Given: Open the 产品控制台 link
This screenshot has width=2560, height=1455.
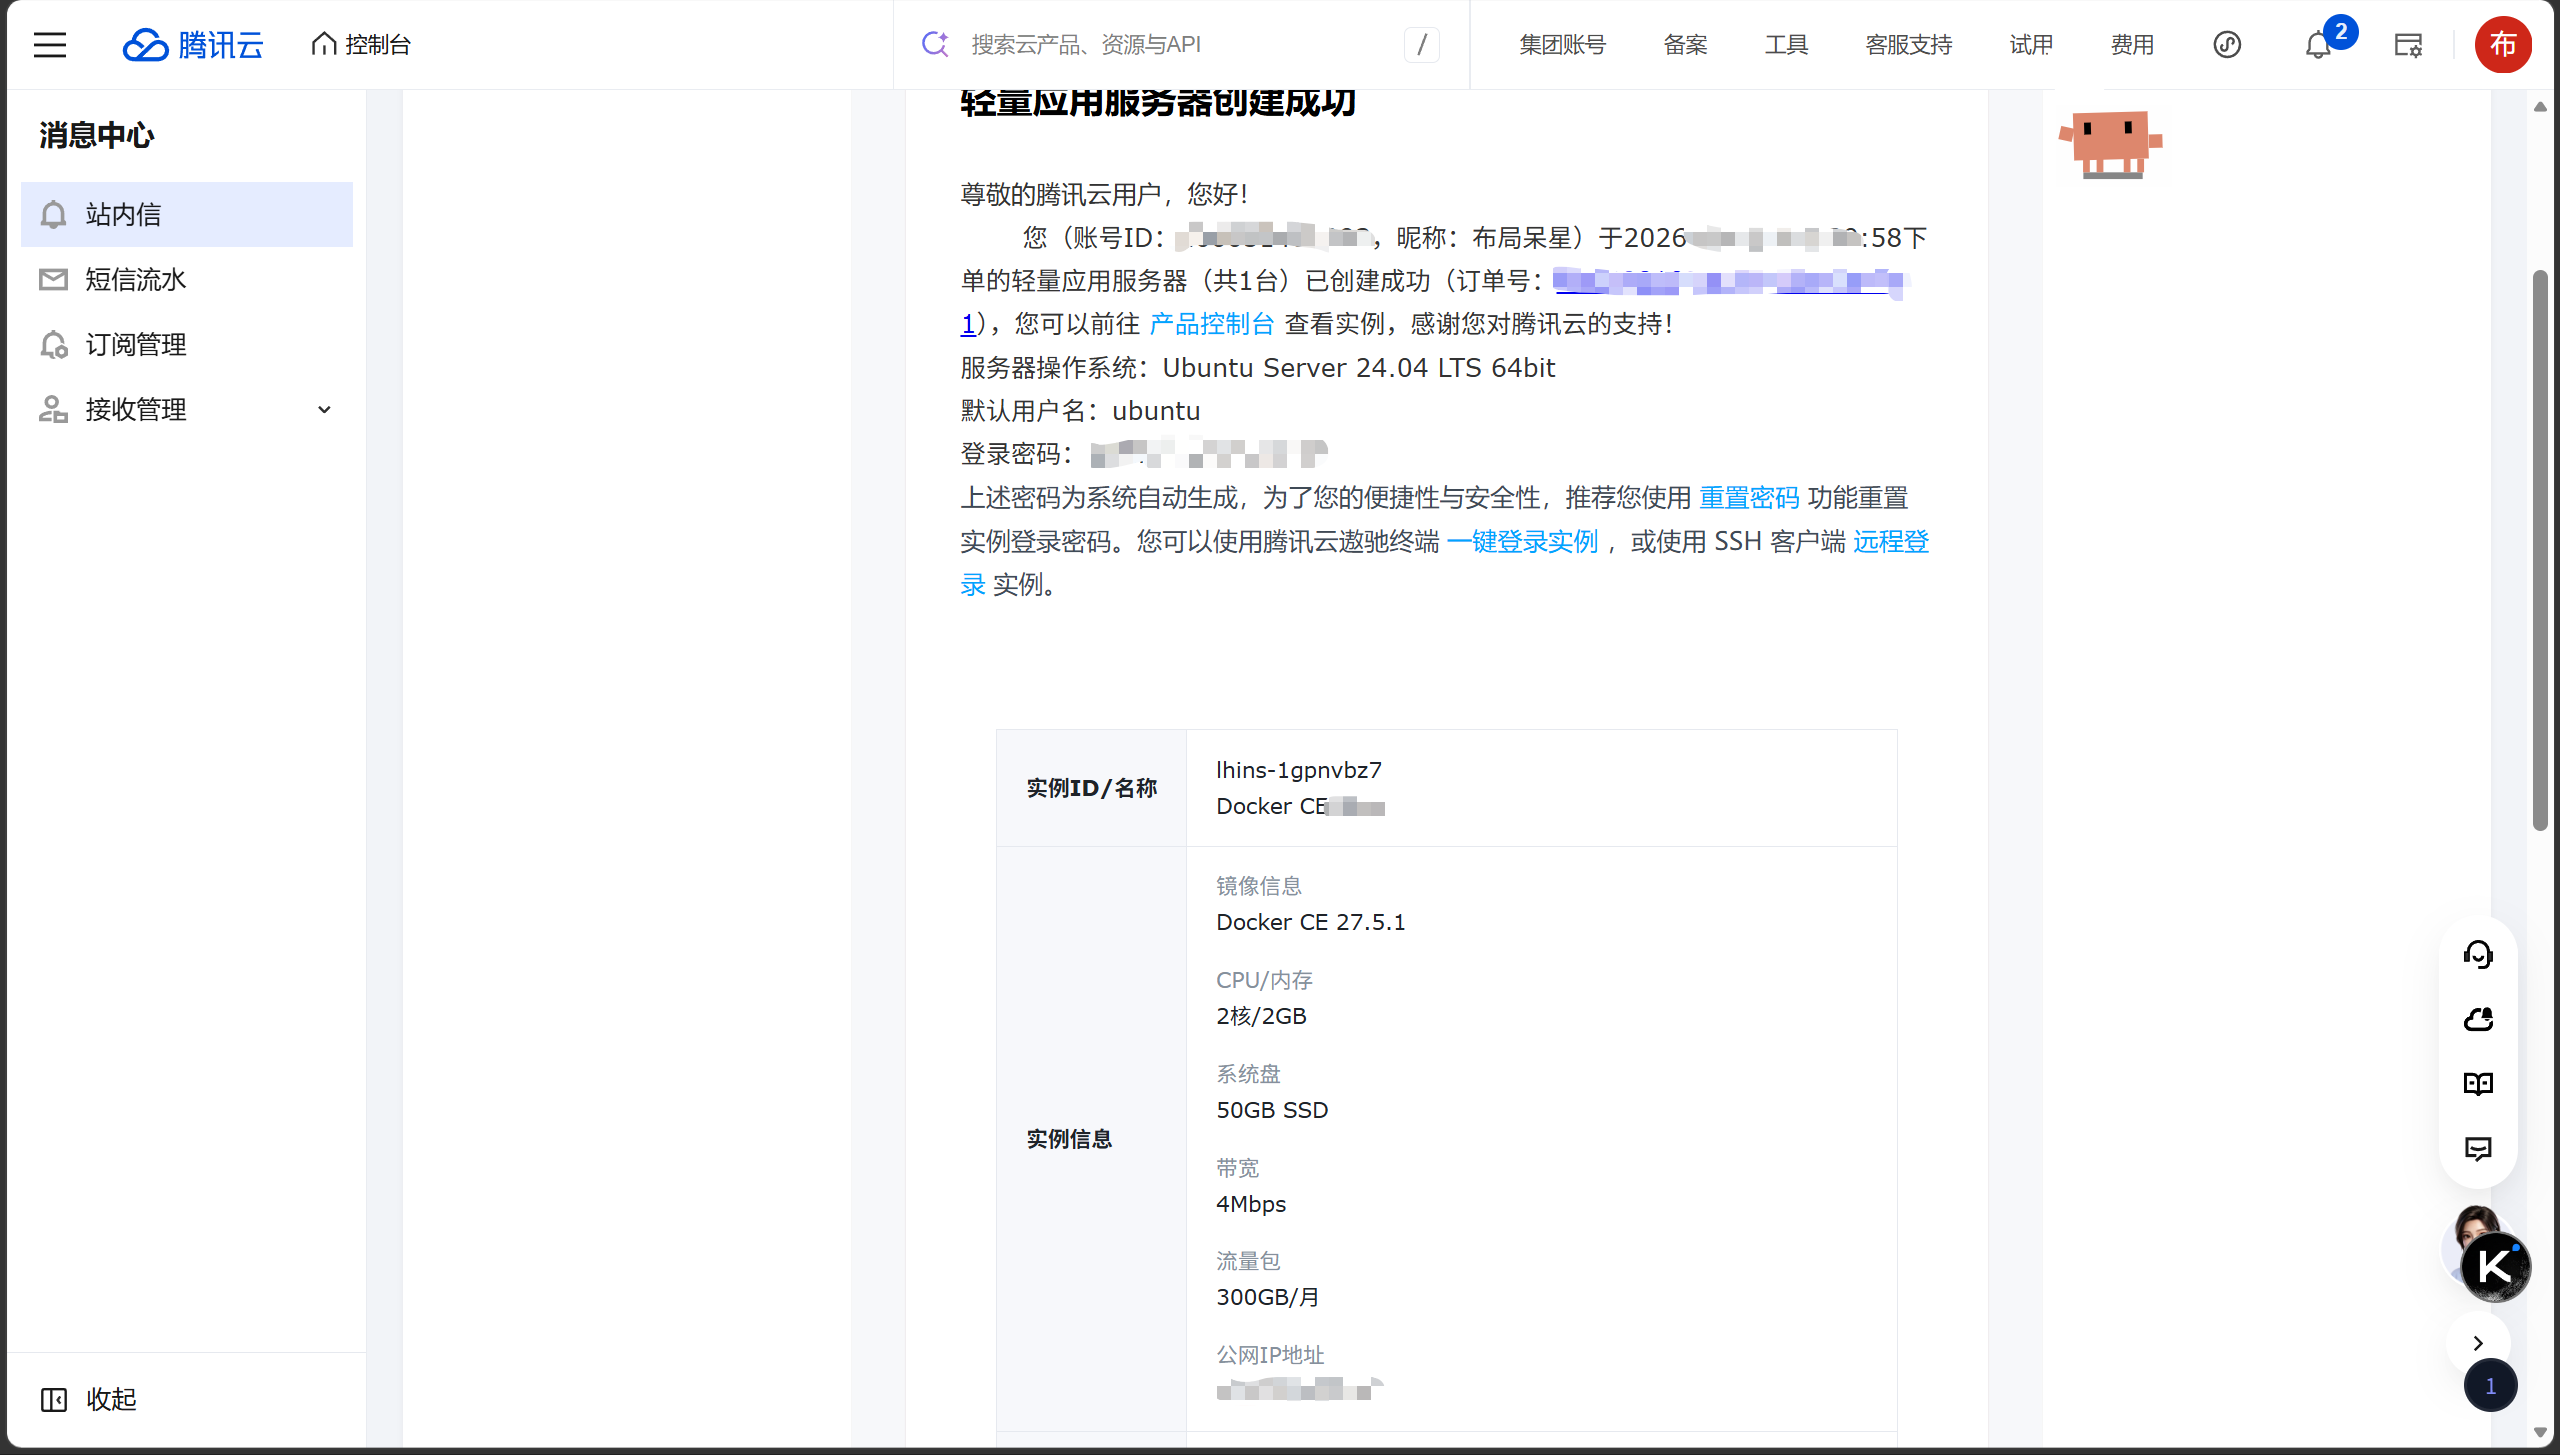Looking at the screenshot, I should click(1212, 324).
